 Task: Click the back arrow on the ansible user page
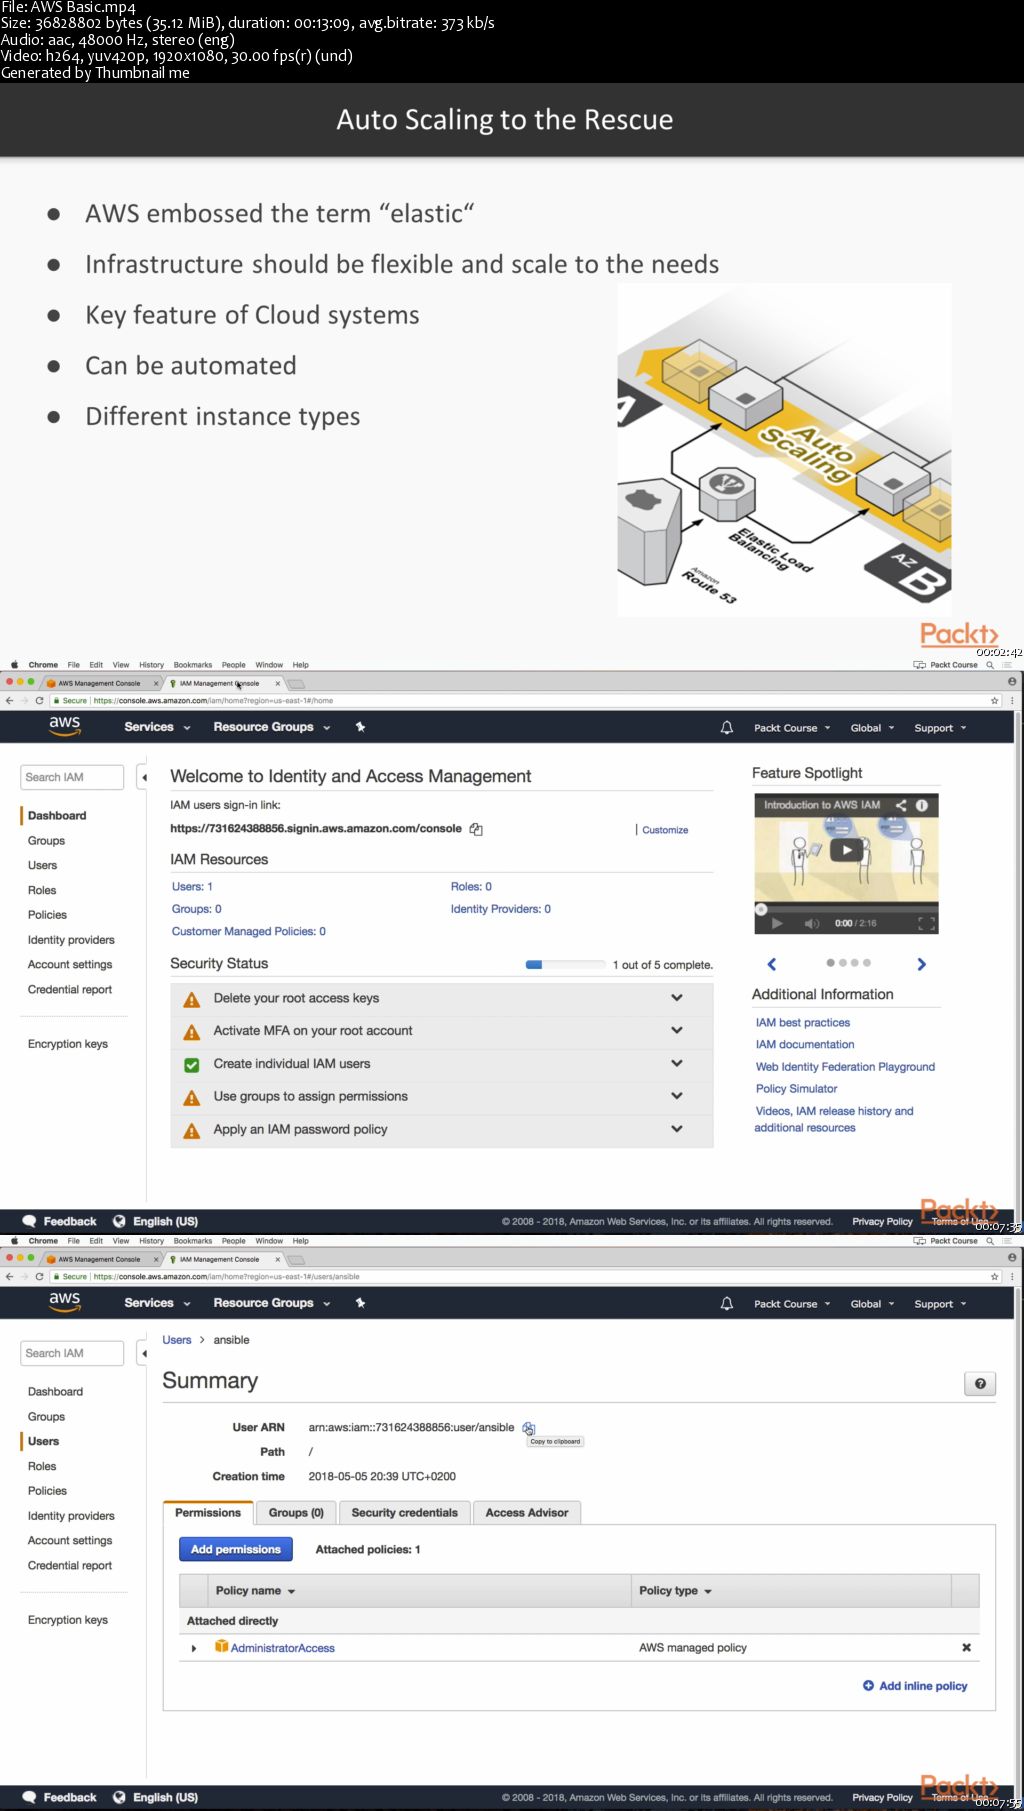[x=9, y=1277]
